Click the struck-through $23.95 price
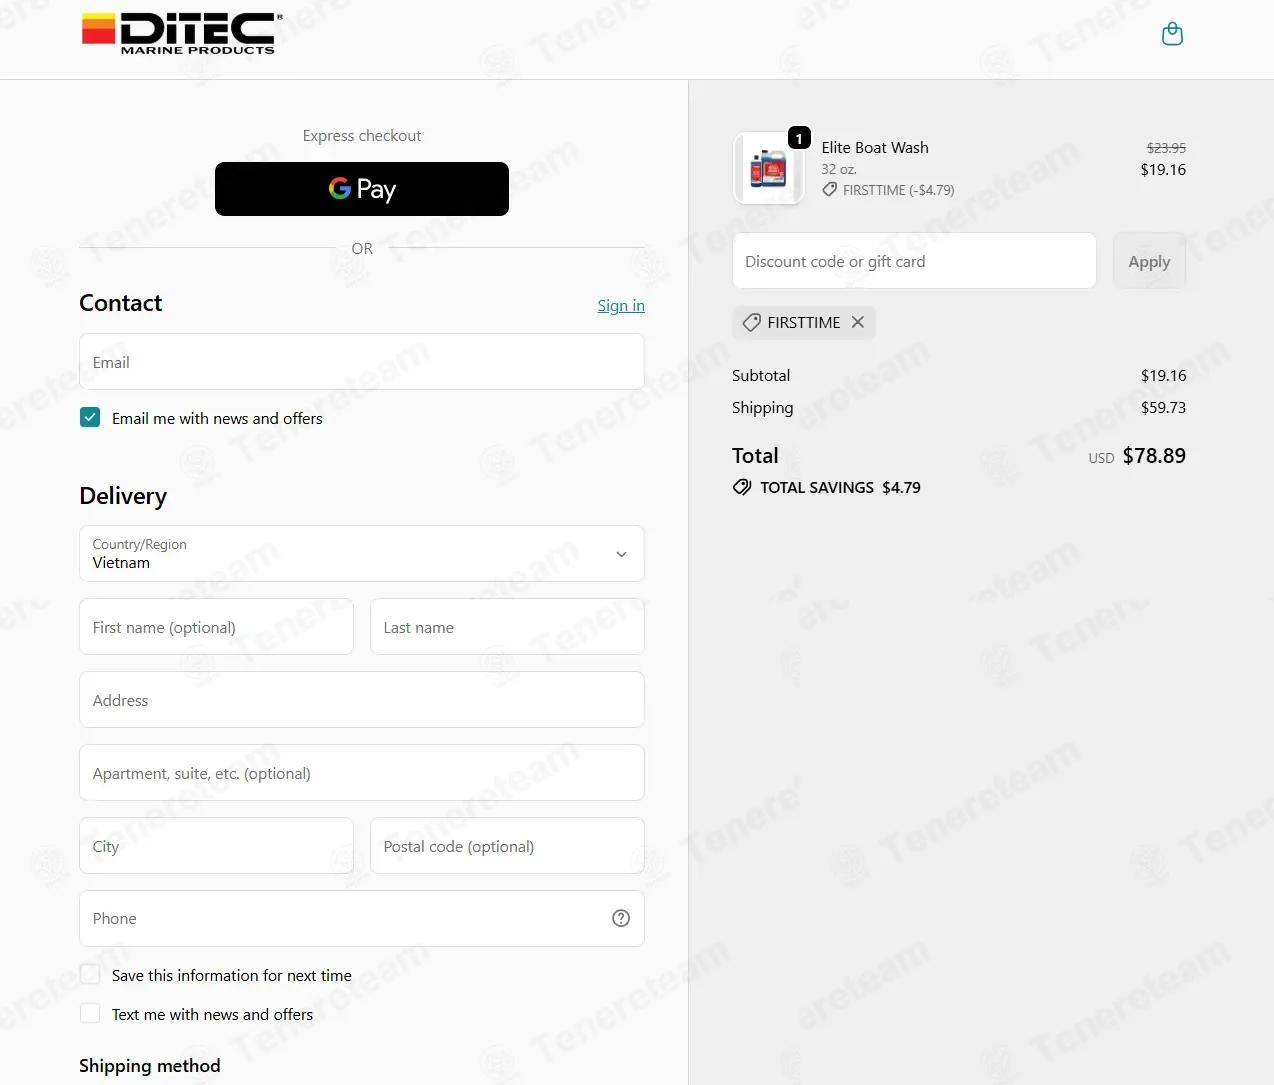The image size is (1274, 1085). pyautogui.click(x=1166, y=147)
